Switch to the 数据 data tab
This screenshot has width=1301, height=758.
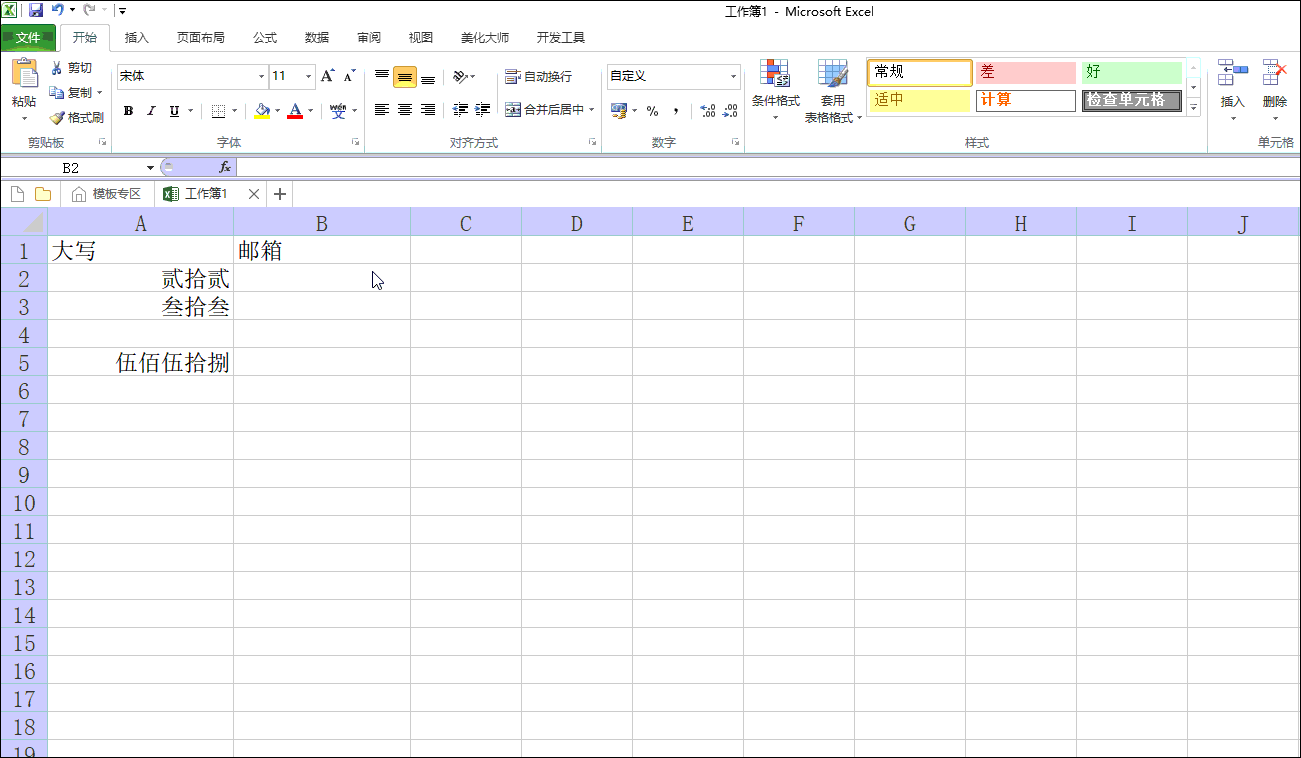click(317, 38)
